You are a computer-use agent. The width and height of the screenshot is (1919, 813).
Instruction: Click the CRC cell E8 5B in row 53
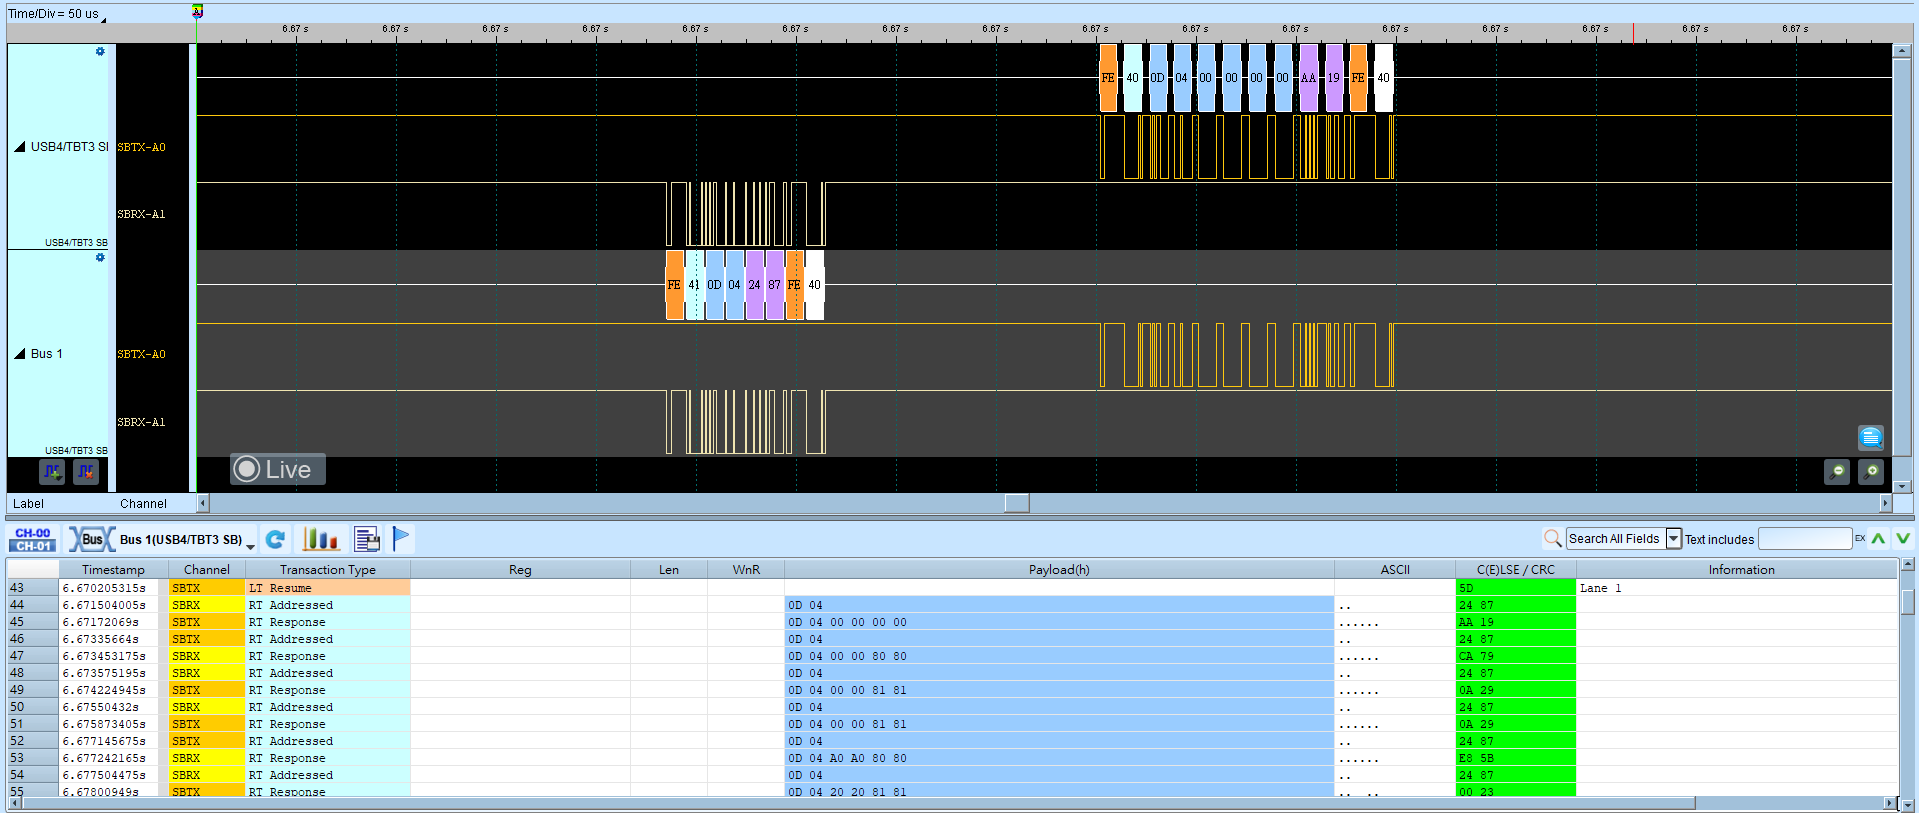tap(1515, 757)
